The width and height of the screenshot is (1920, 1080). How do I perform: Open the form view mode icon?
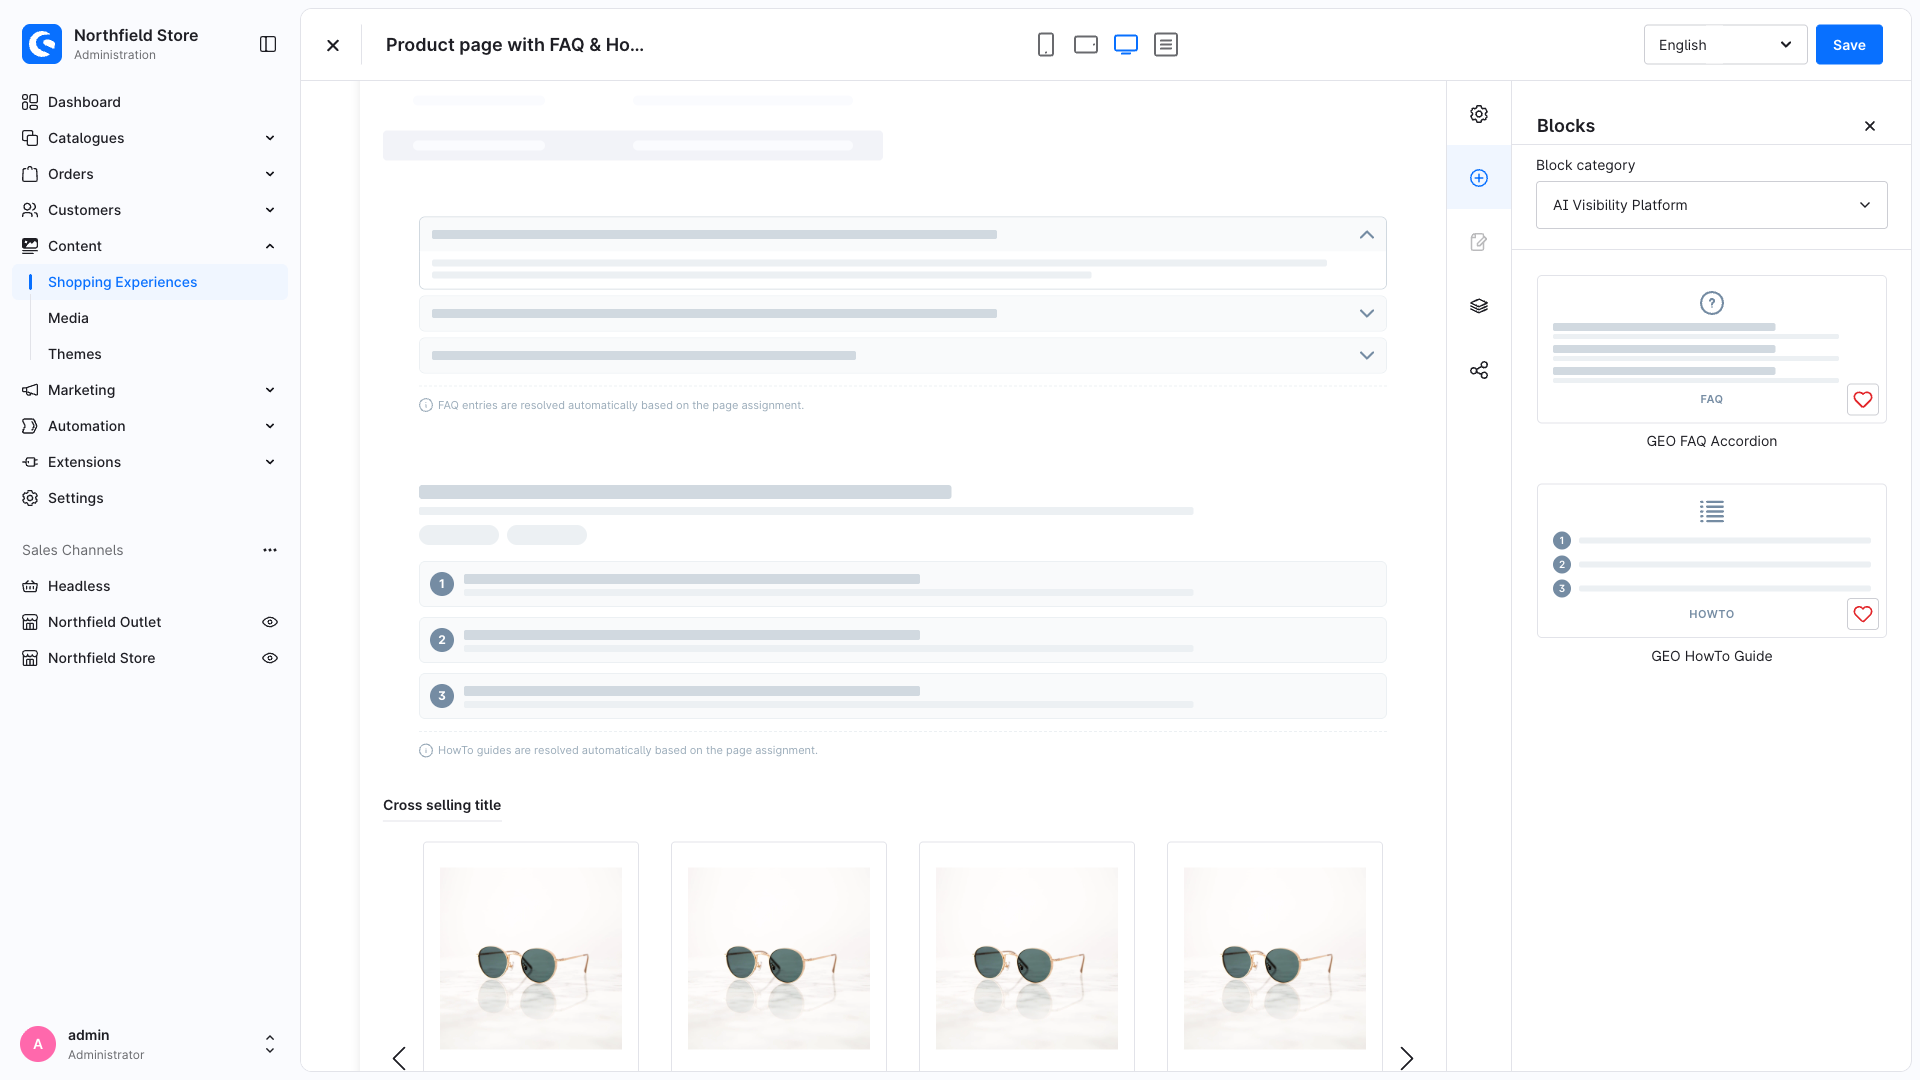click(1166, 45)
